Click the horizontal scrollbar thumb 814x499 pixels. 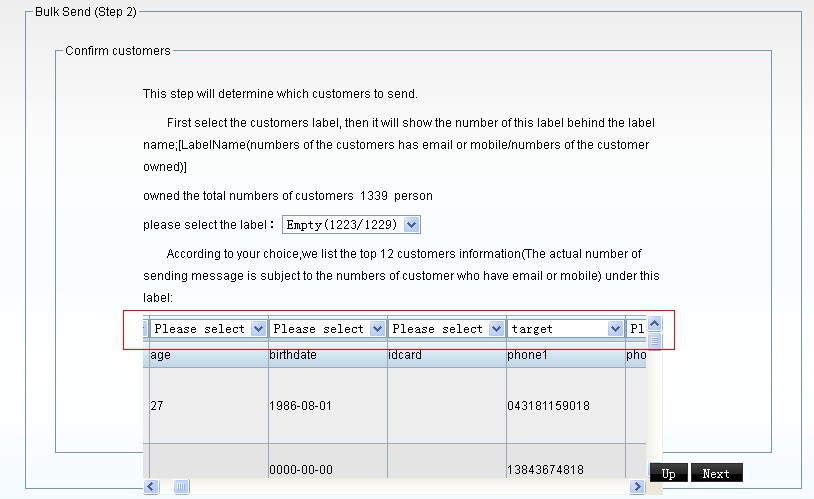pyautogui.click(x=181, y=487)
